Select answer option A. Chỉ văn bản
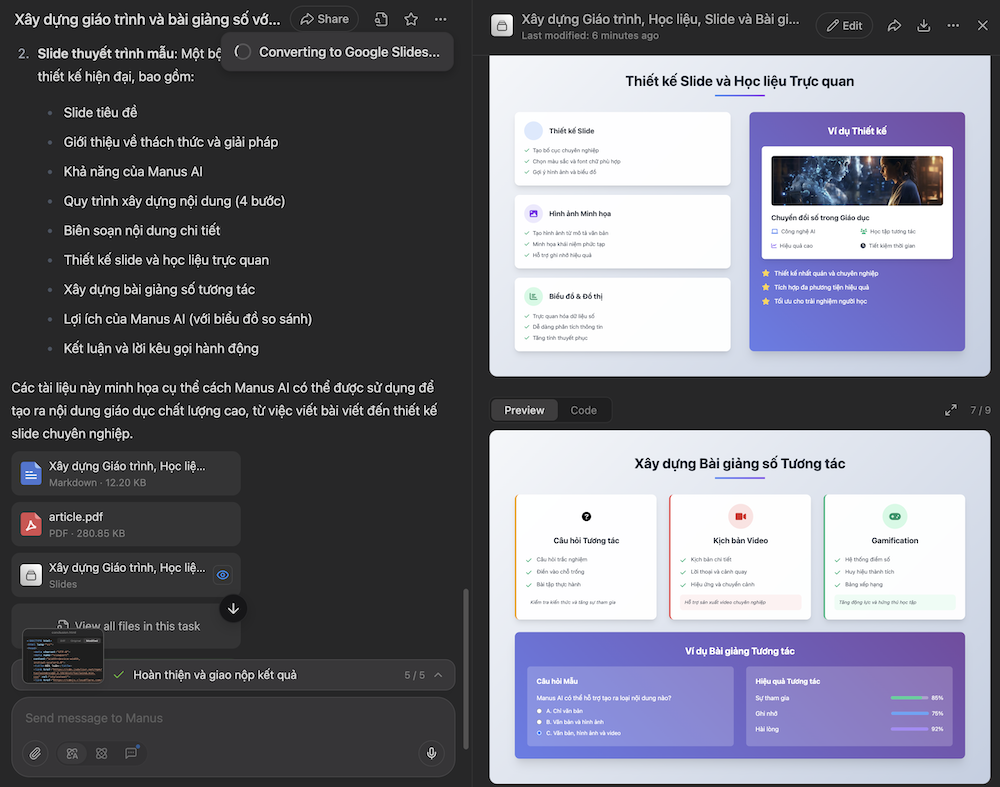 point(541,710)
